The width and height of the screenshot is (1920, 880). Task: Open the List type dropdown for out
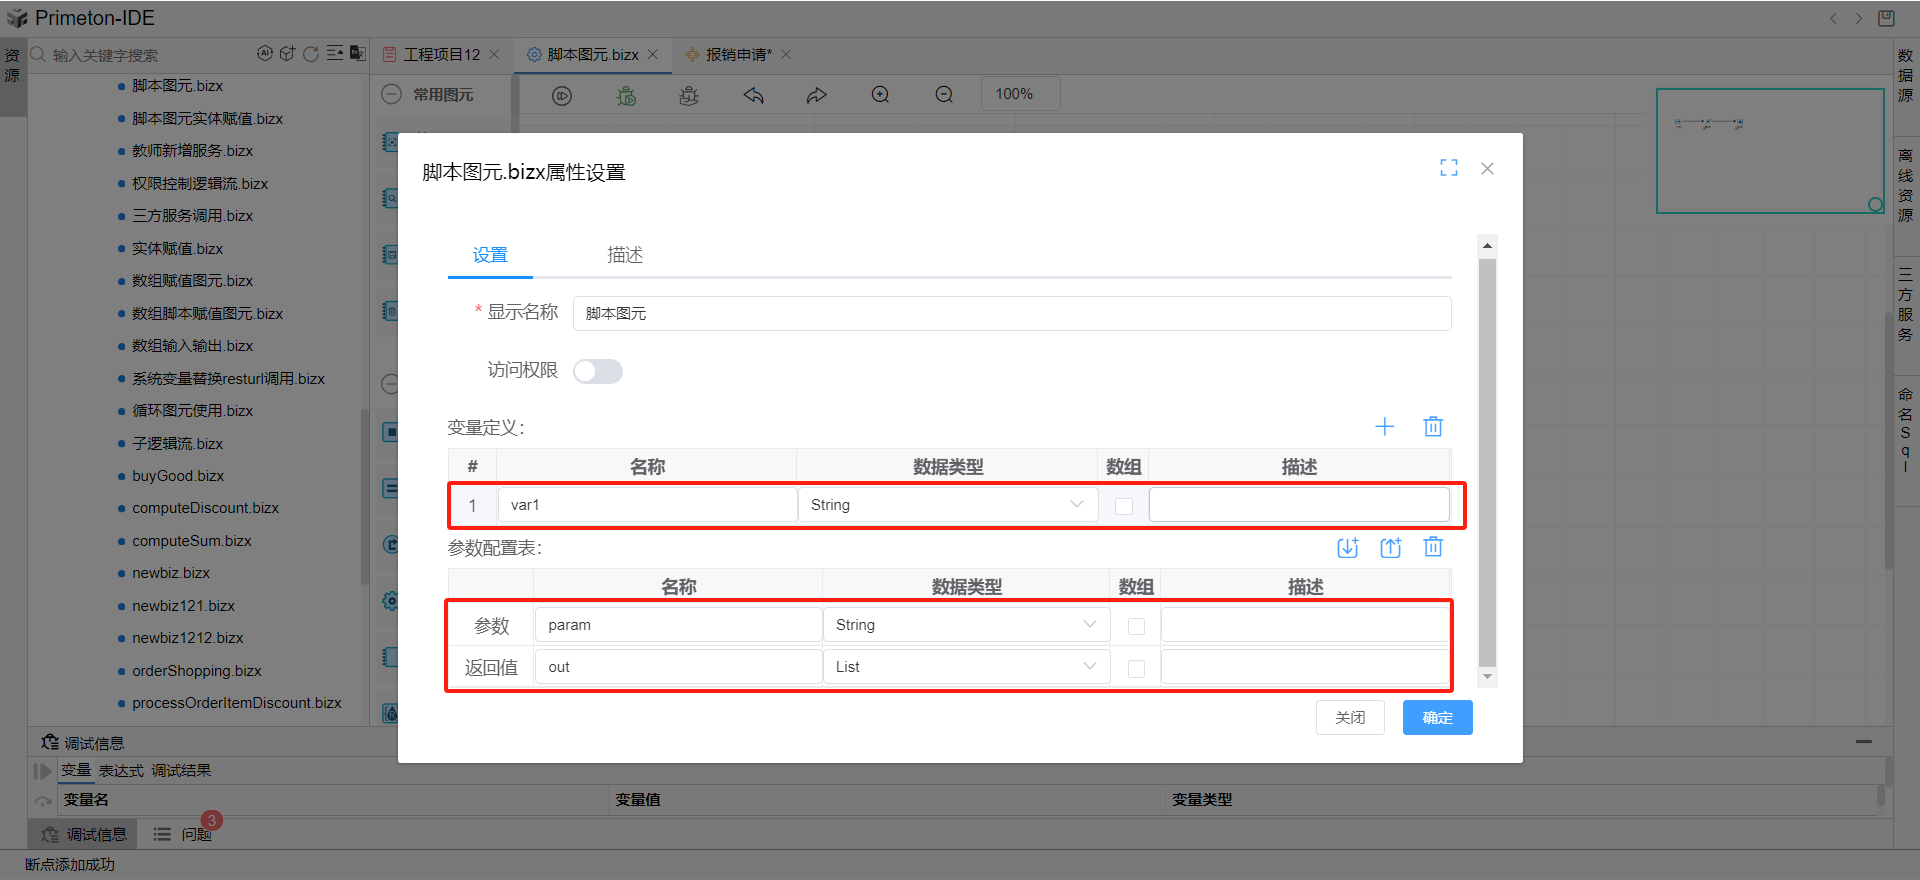[x=965, y=667]
